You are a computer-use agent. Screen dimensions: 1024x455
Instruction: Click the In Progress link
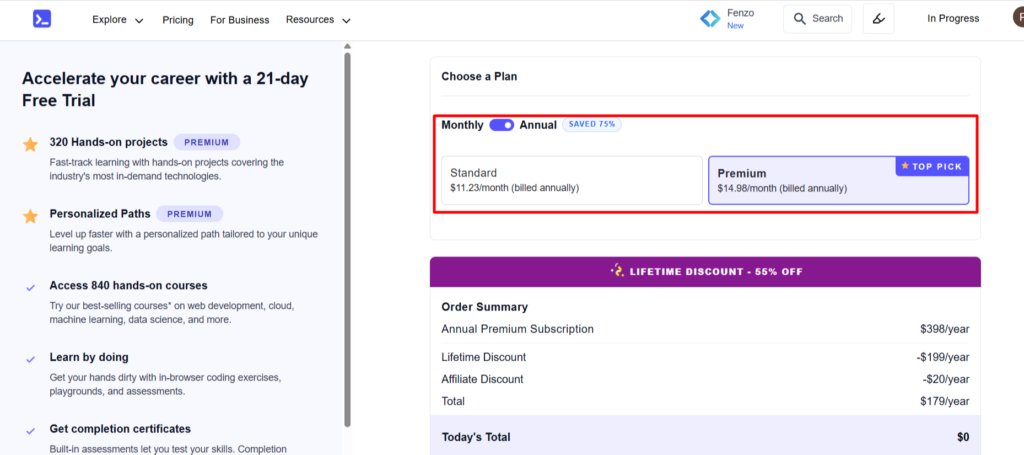pos(953,19)
